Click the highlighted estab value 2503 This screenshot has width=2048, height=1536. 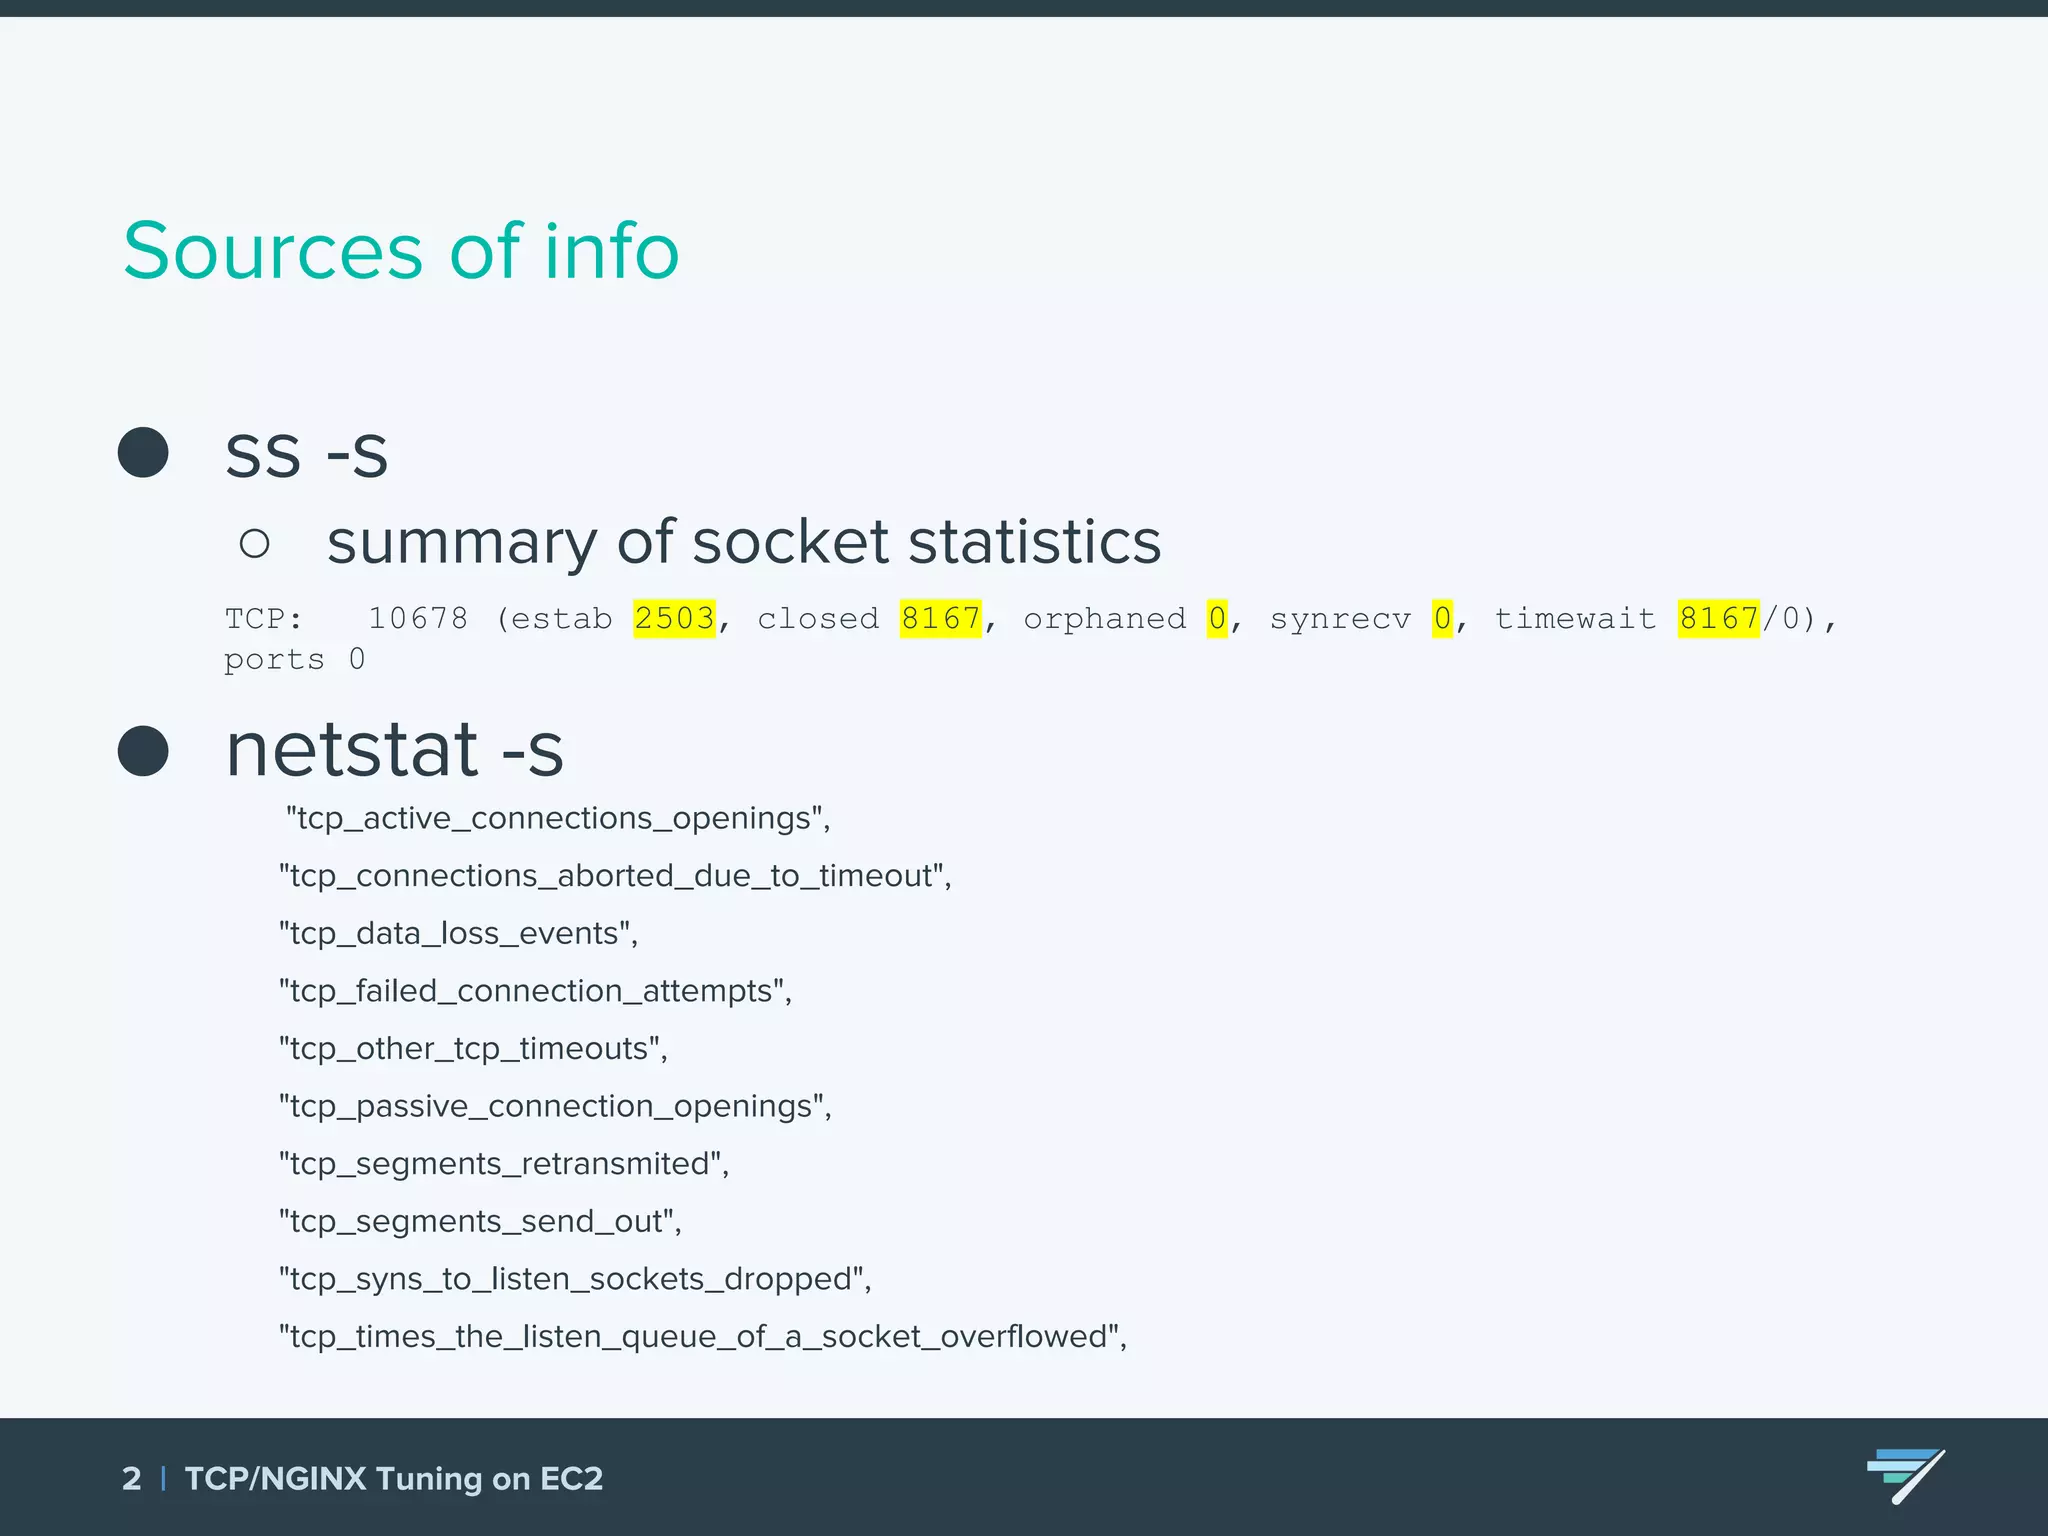point(675,618)
